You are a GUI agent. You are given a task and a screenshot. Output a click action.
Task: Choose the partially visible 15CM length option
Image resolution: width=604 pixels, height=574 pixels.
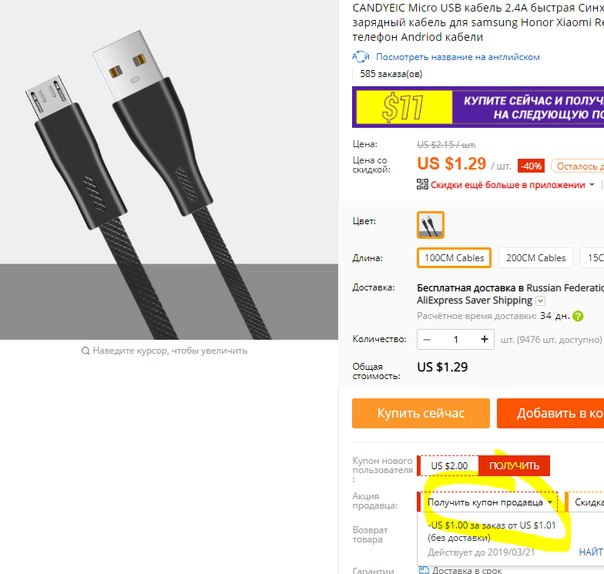592,258
